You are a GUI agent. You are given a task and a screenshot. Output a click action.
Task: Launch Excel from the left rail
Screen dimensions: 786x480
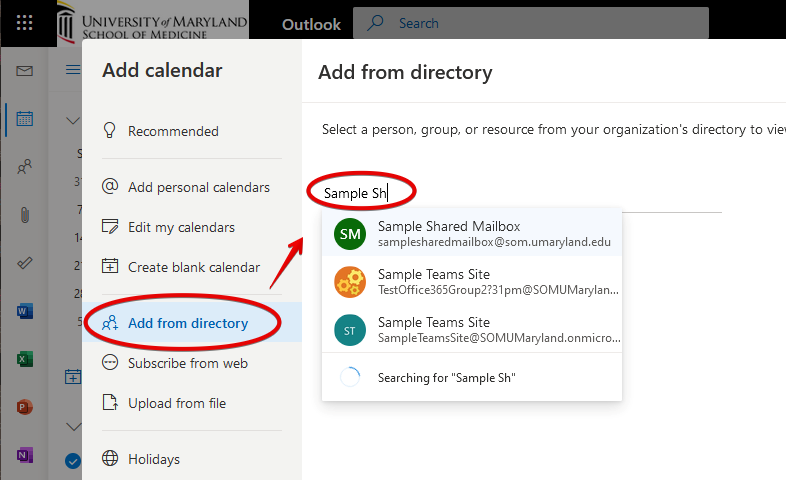pyautogui.click(x=25, y=359)
